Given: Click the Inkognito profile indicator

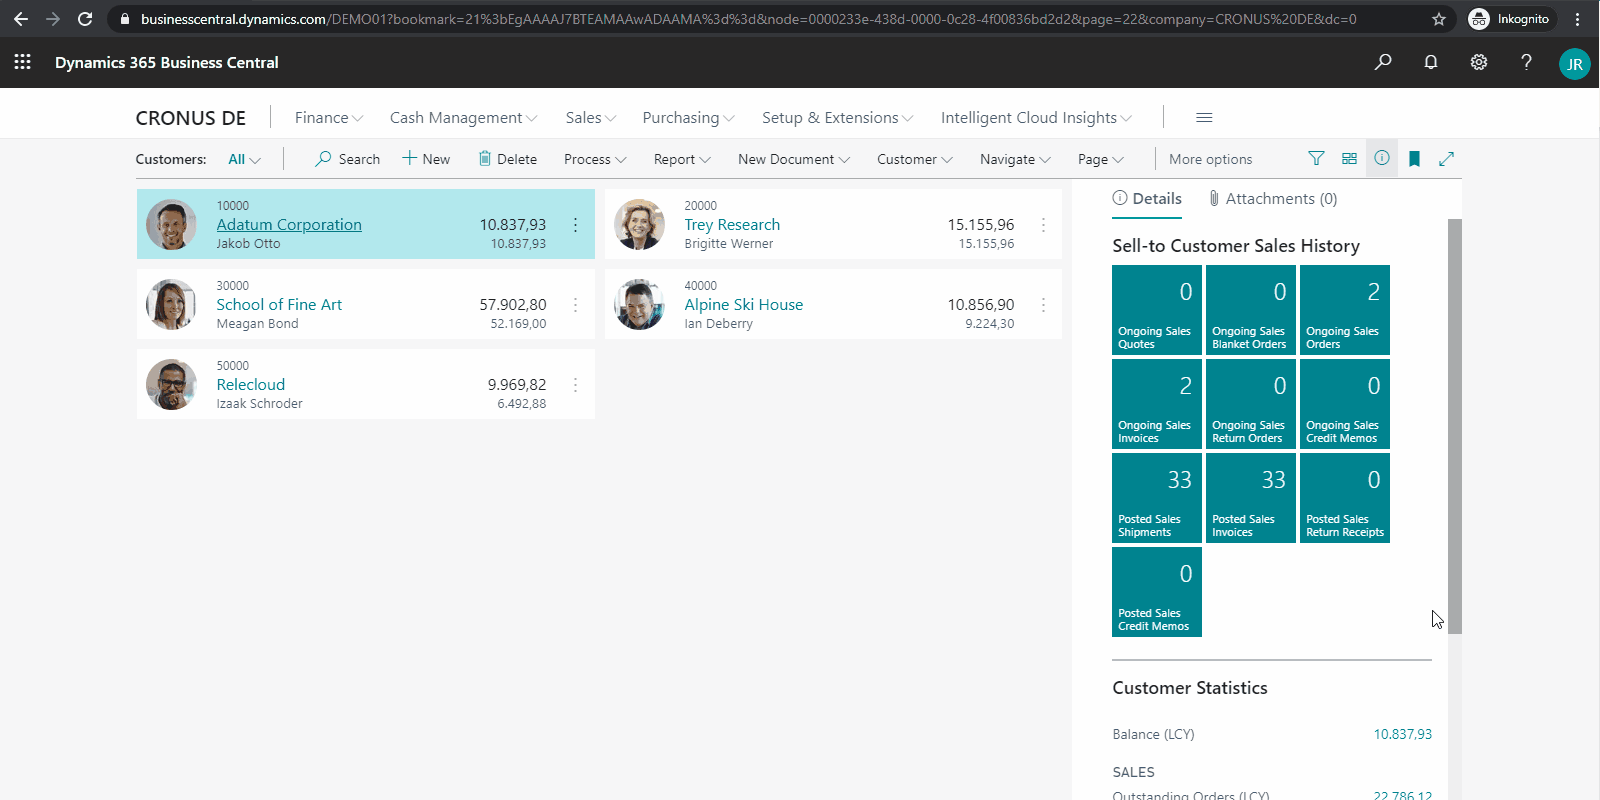Looking at the screenshot, I should (1510, 19).
